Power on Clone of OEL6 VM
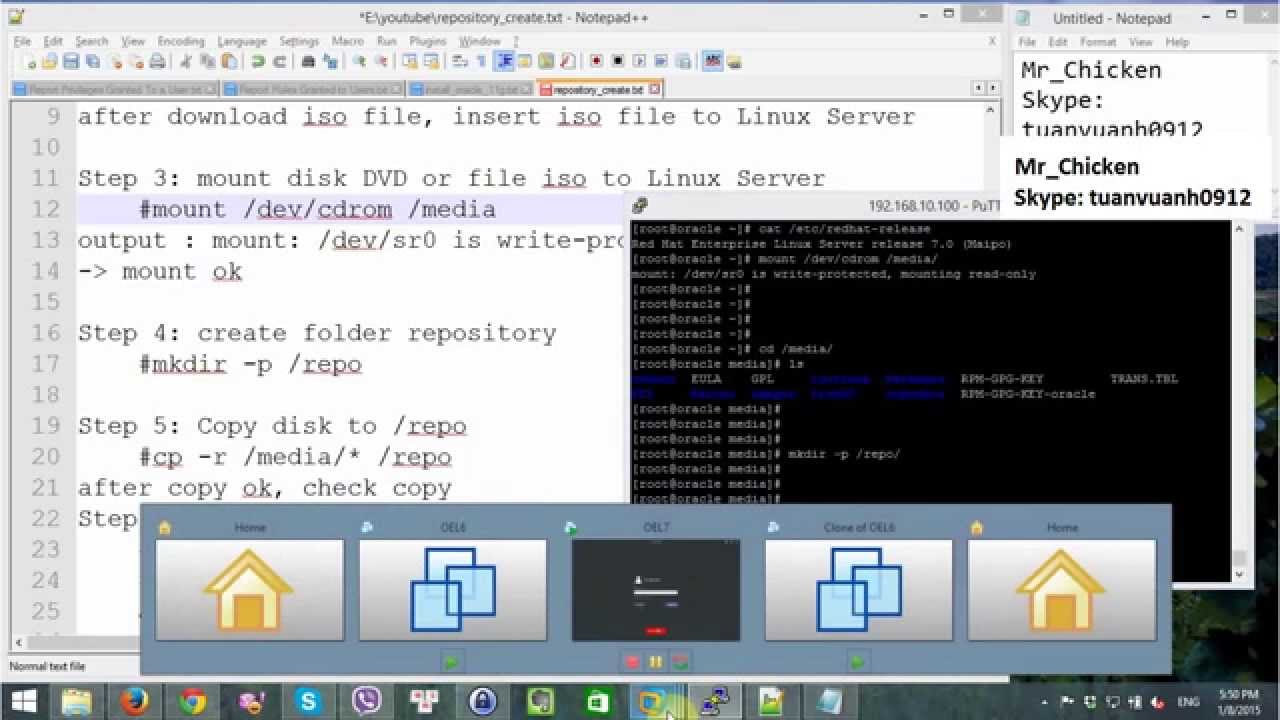The height and width of the screenshot is (720, 1280). click(858, 661)
